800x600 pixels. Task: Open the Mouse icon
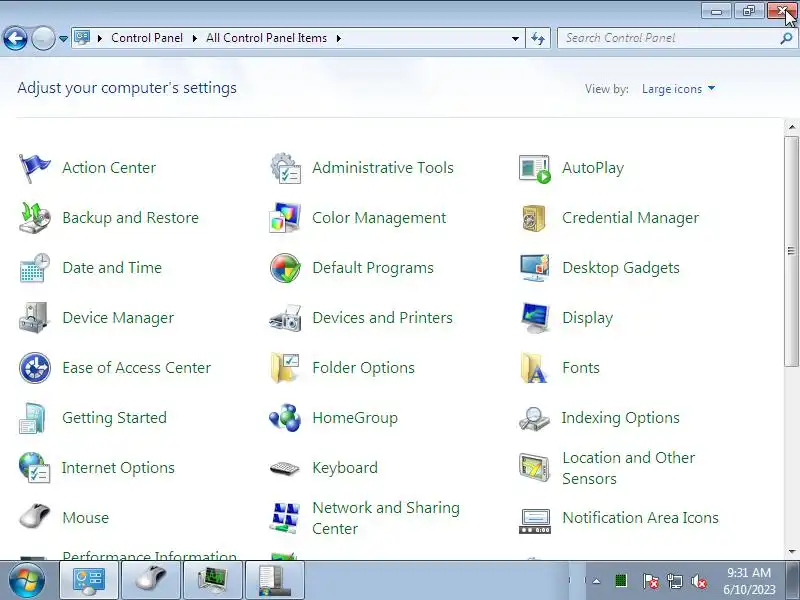click(x=34, y=516)
